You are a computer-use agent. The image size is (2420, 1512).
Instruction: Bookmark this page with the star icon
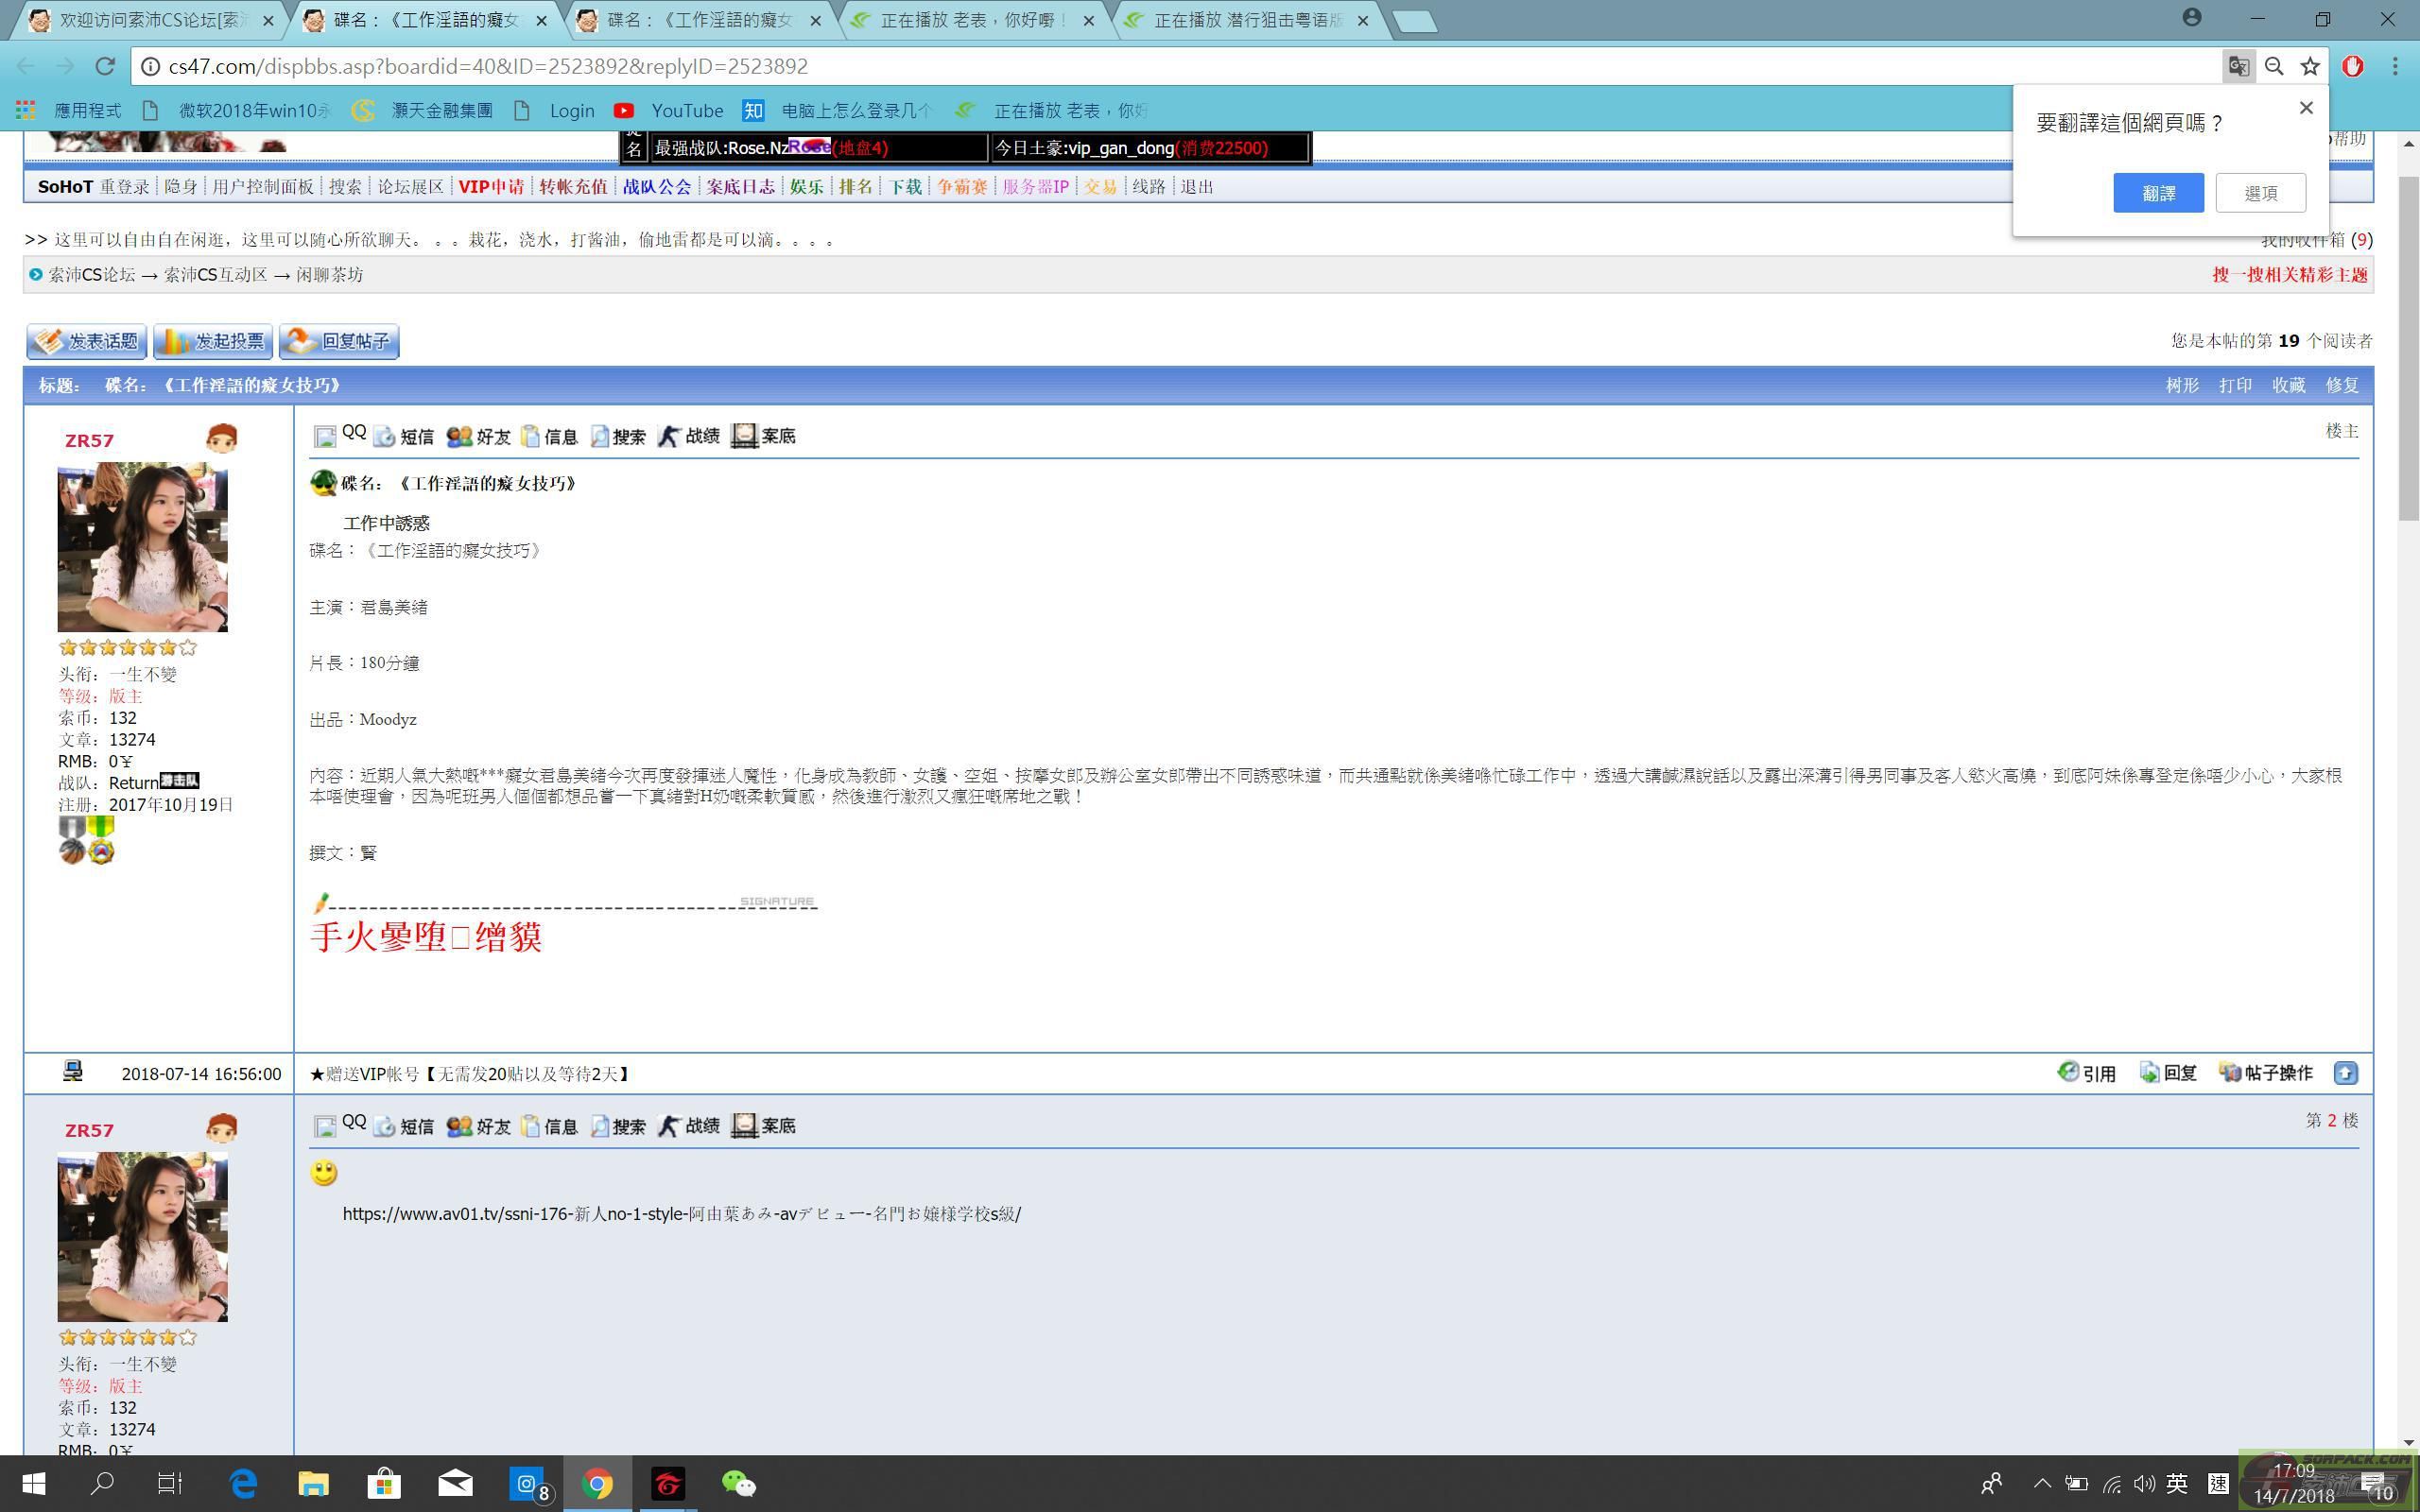pyautogui.click(x=2310, y=66)
